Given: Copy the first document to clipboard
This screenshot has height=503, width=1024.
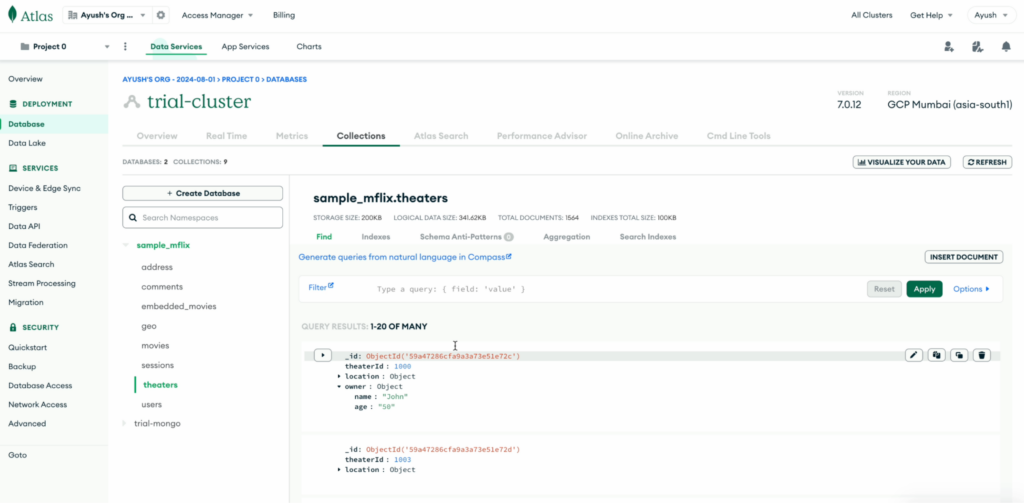Looking at the screenshot, I should click(936, 355).
